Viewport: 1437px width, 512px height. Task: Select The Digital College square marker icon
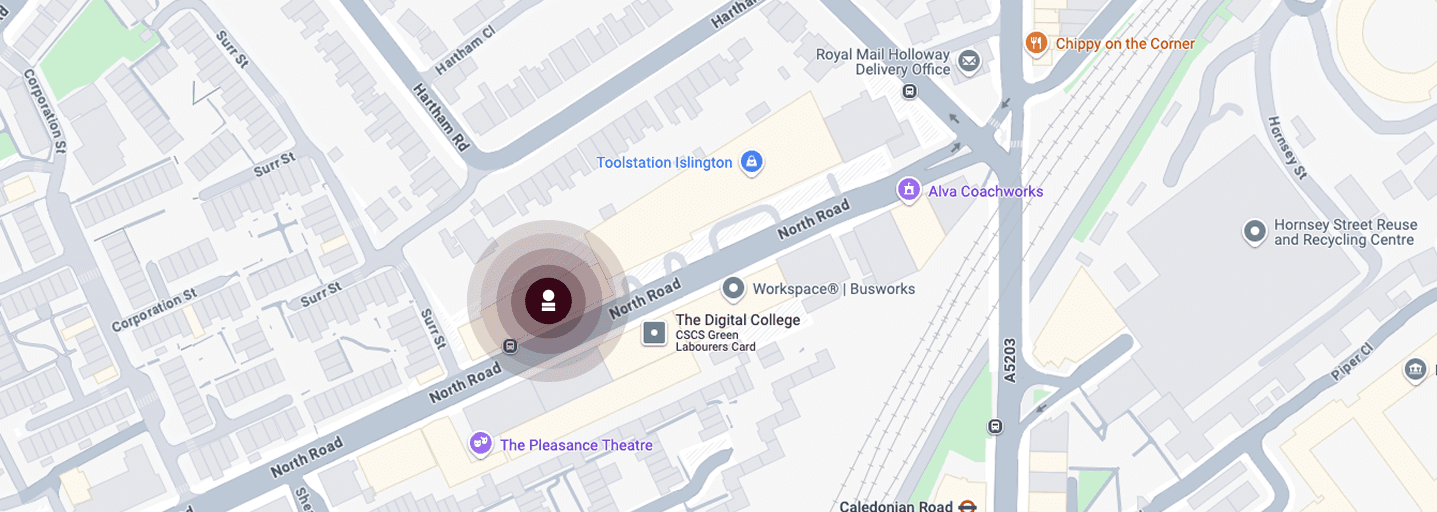pyautogui.click(x=654, y=332)
